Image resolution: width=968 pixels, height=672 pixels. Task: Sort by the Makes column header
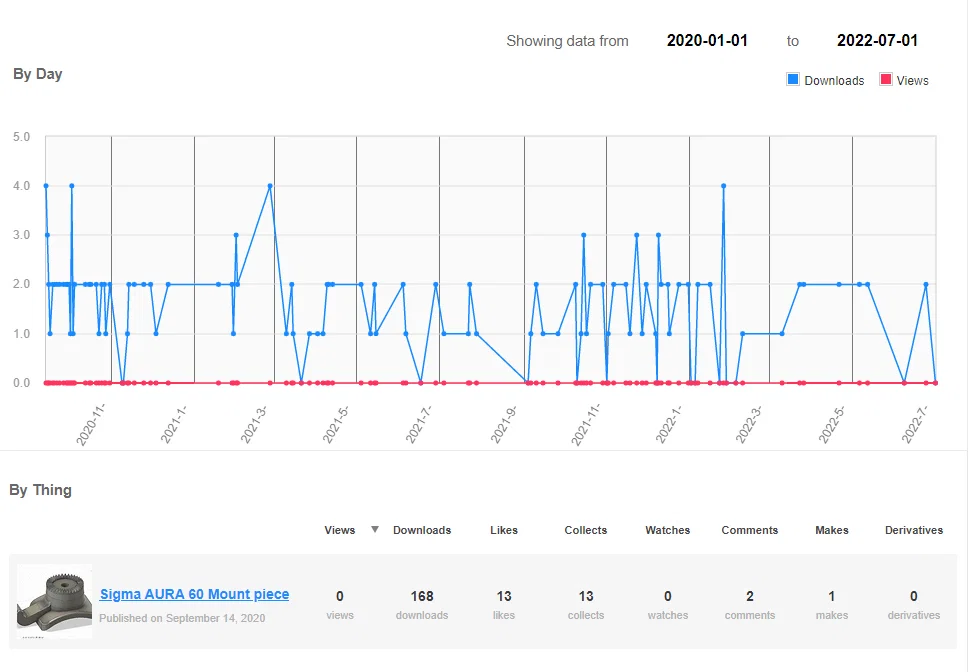pyautogui.click(x=832, y=530)
